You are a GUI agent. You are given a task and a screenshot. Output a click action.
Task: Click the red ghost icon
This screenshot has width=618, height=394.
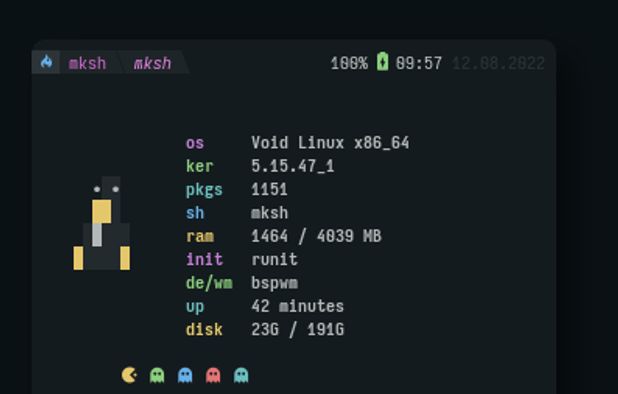213,375
